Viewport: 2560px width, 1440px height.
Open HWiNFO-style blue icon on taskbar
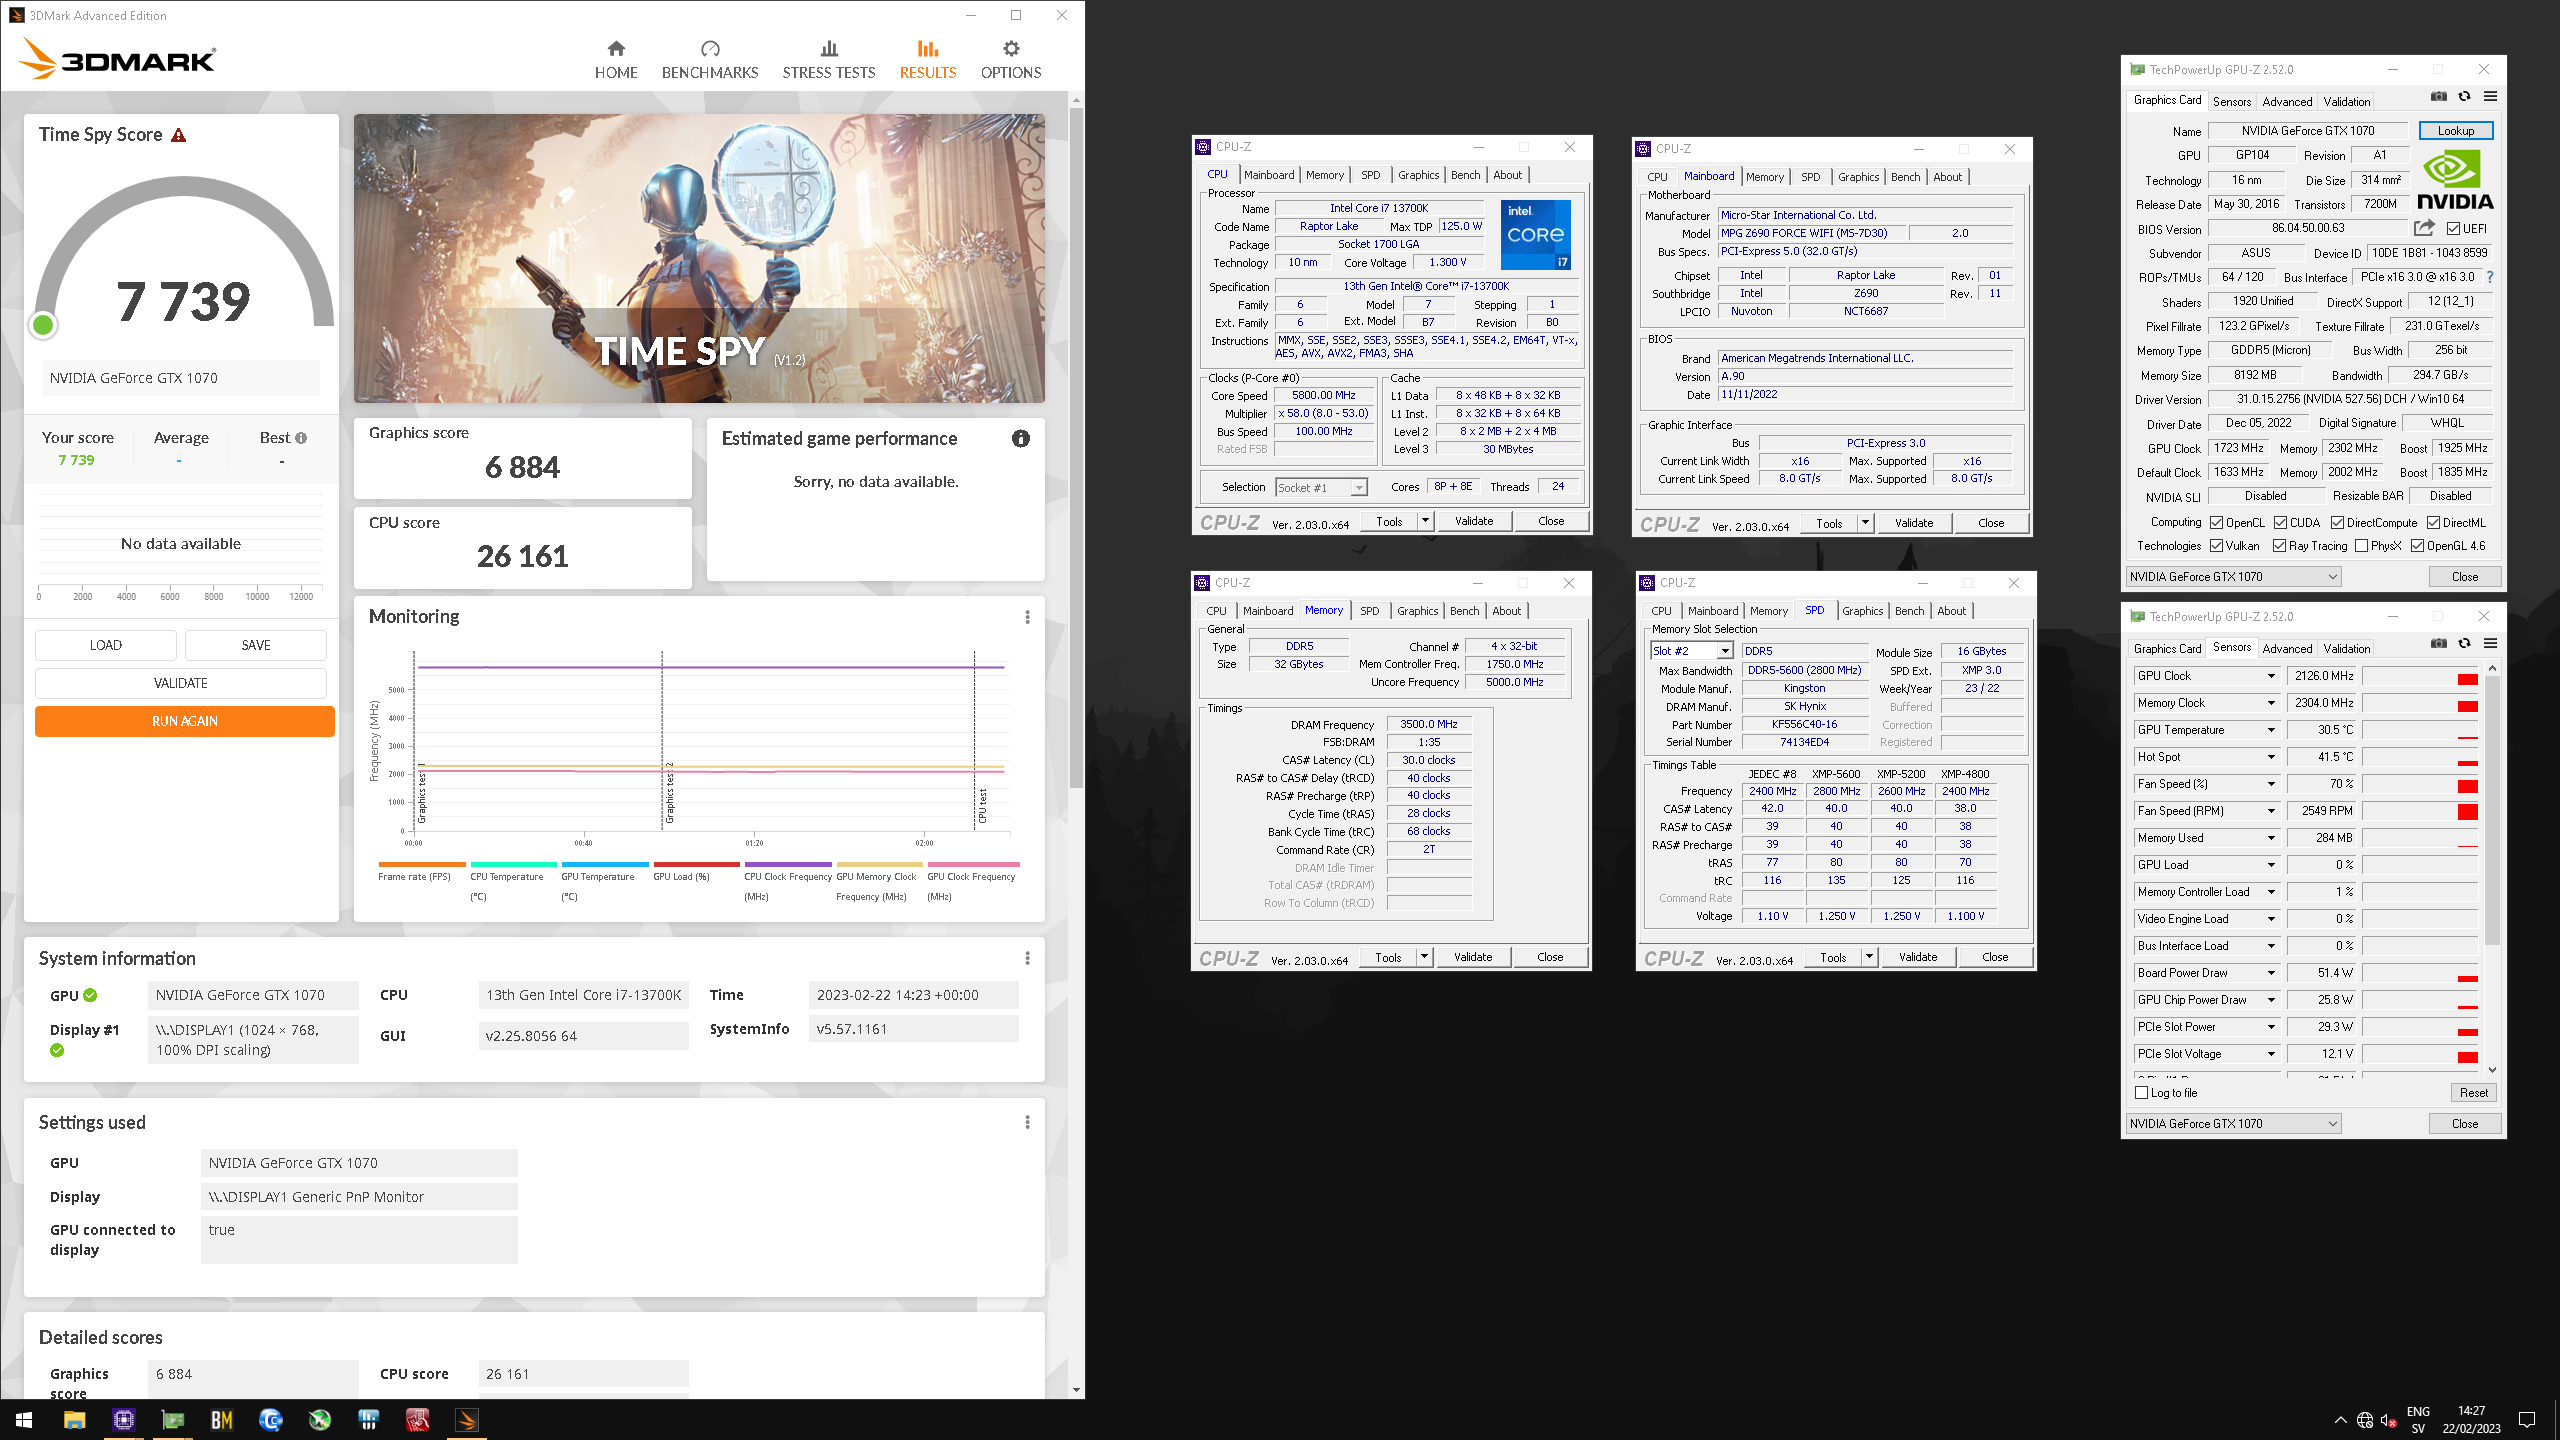pos(369,1420)
